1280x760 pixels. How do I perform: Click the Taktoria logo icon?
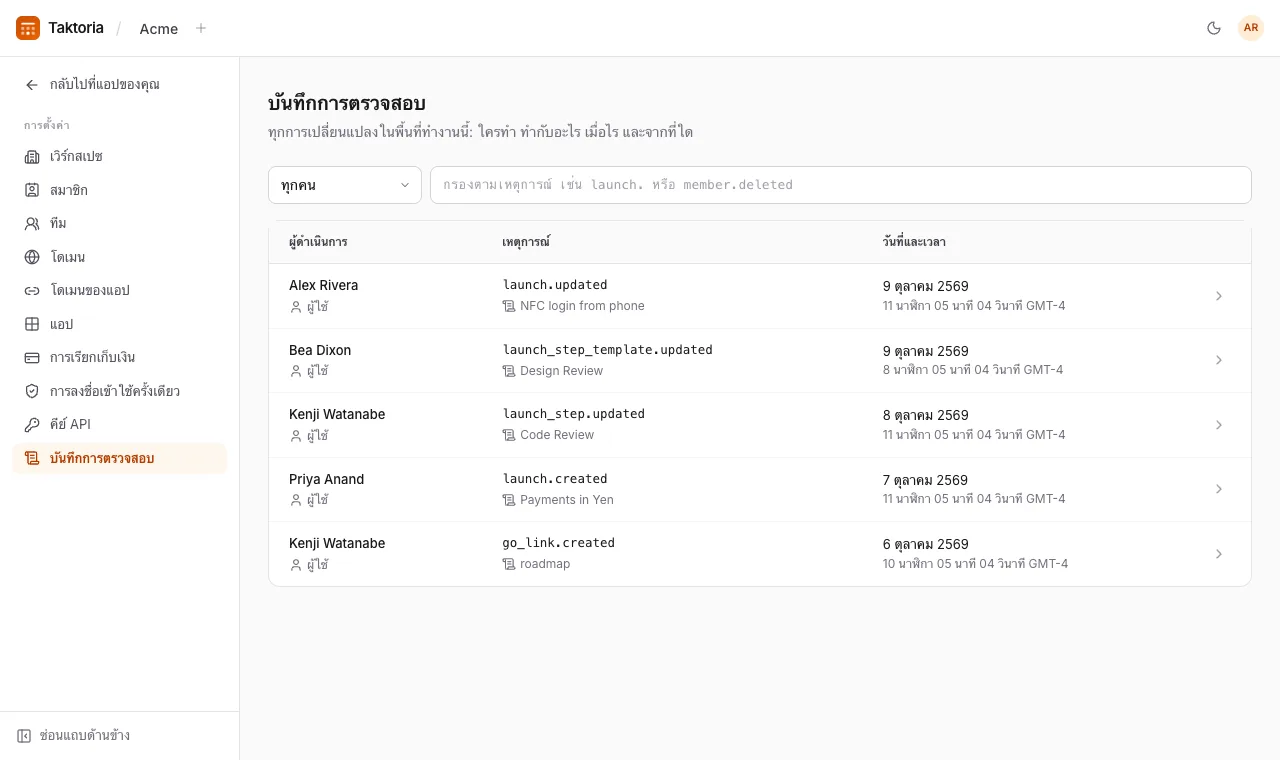pos(28,28)
